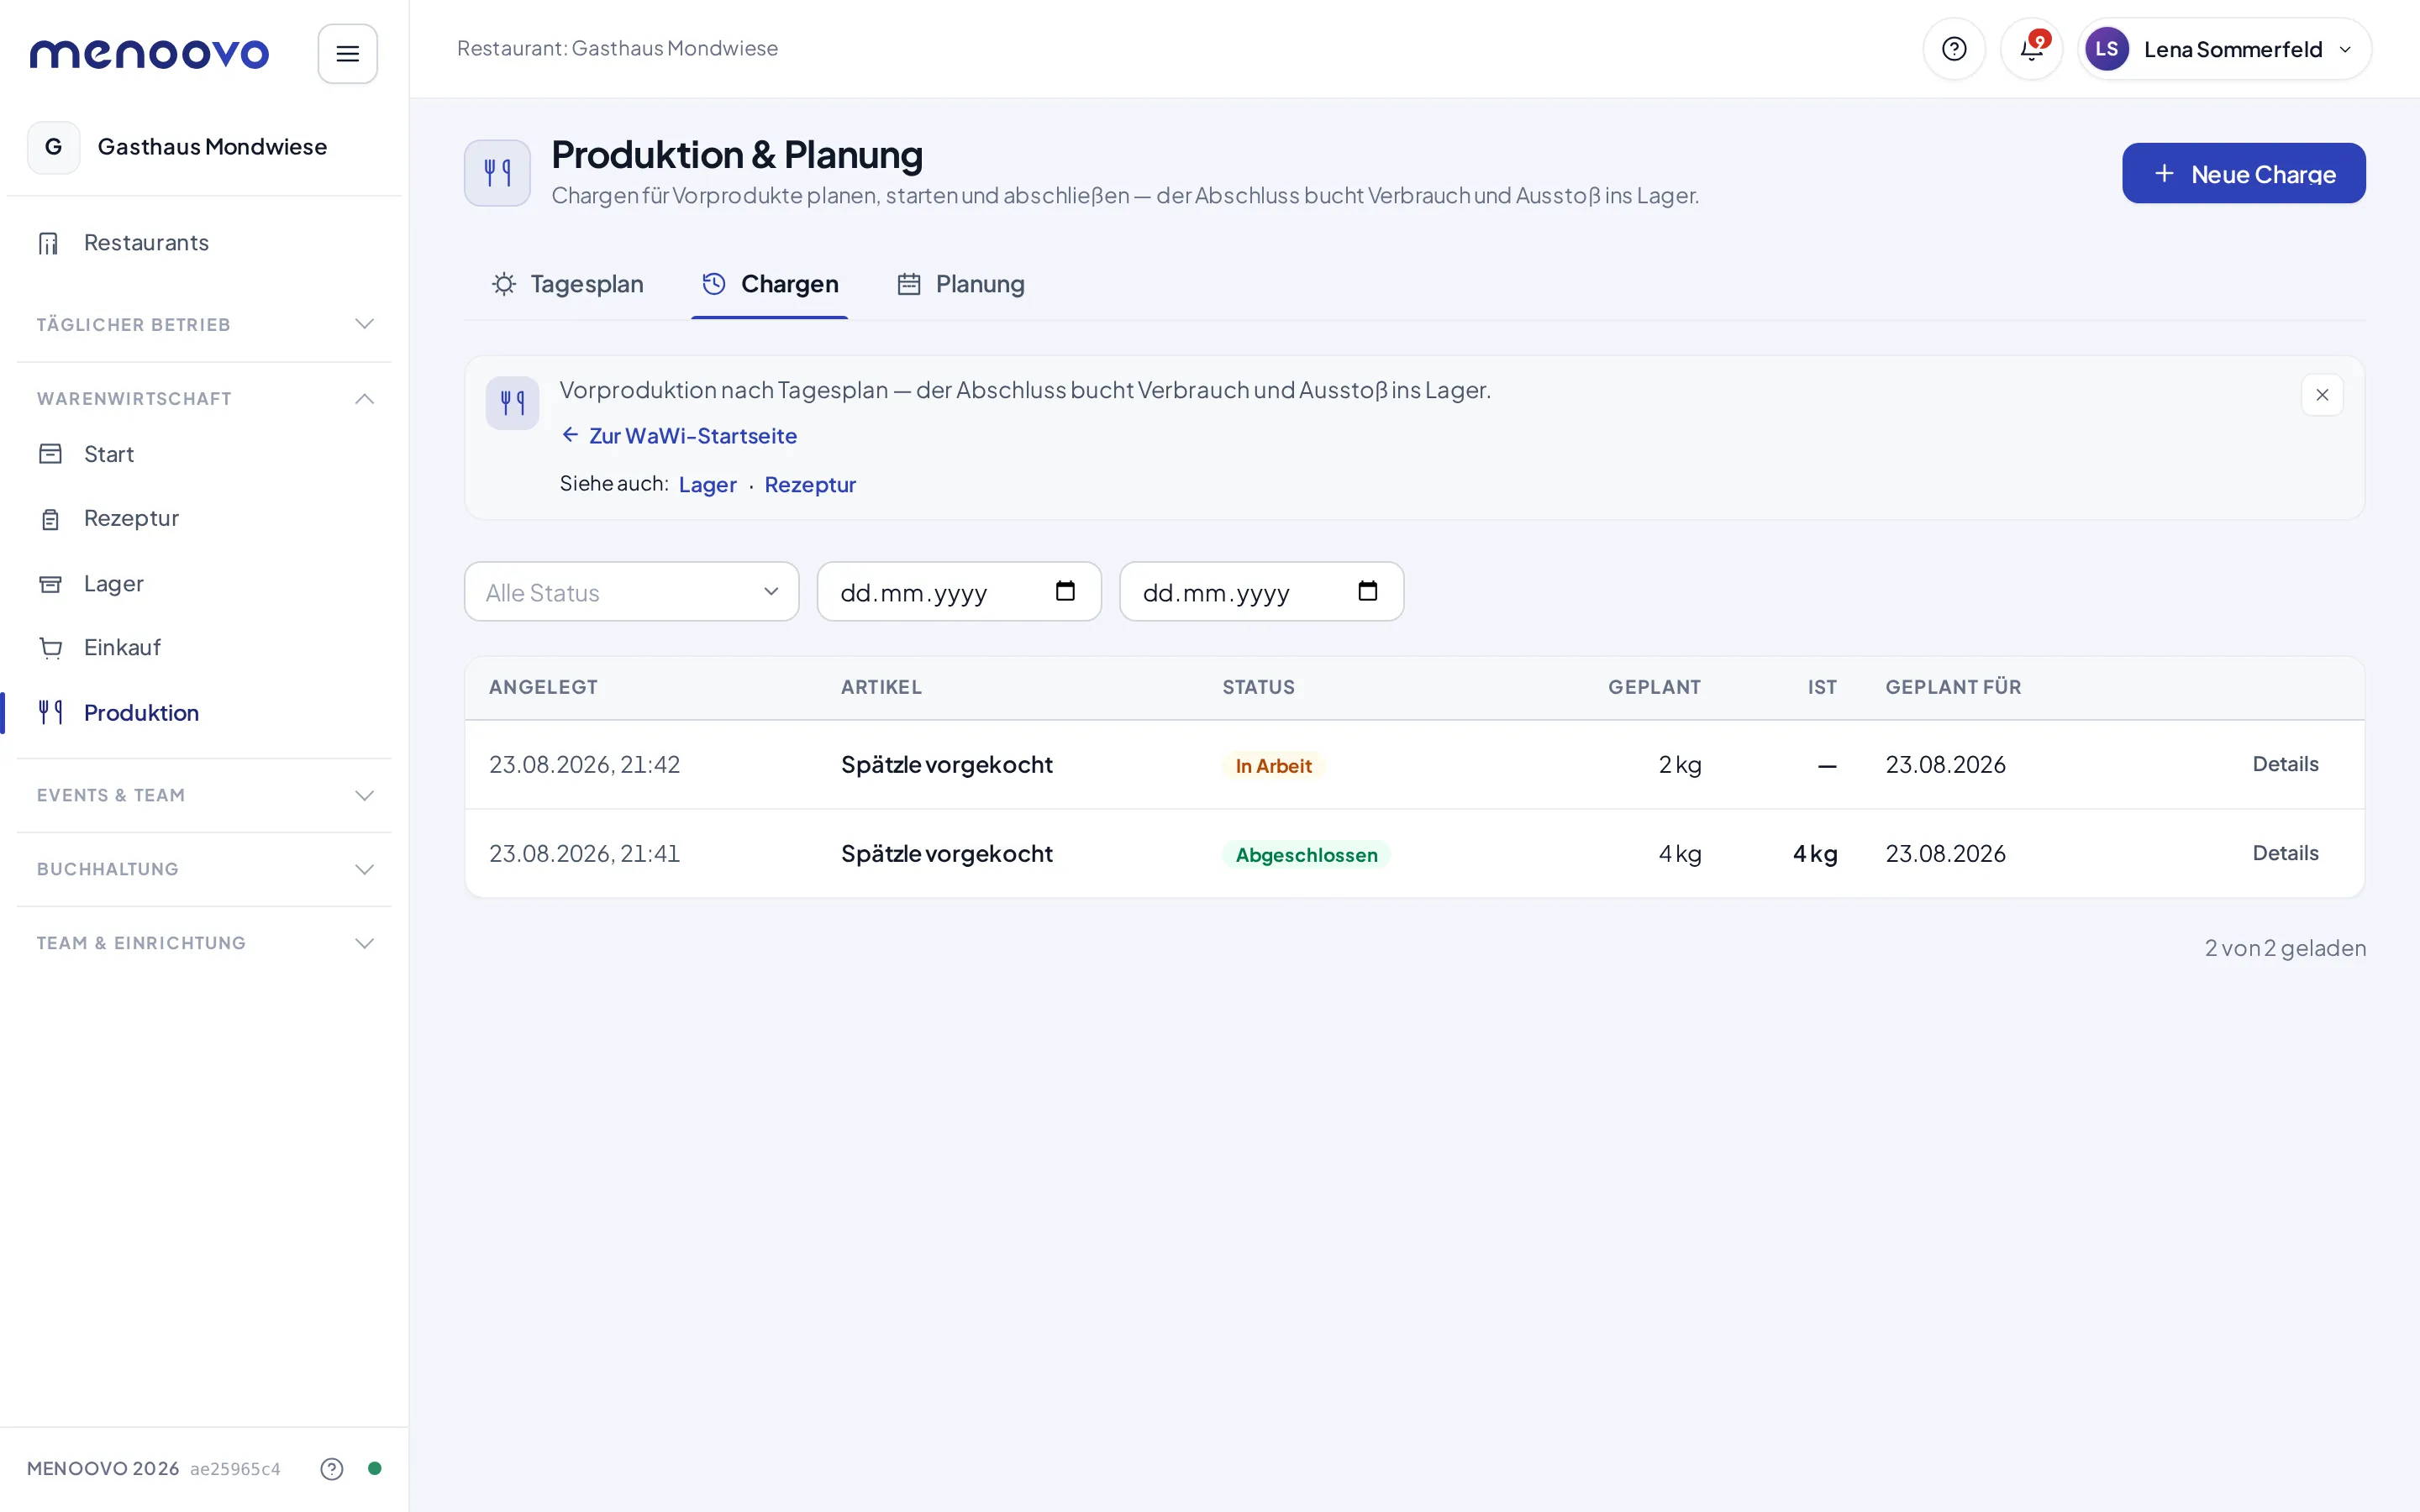Dismiss the Vorproduktion info banner

(2321, 395)
